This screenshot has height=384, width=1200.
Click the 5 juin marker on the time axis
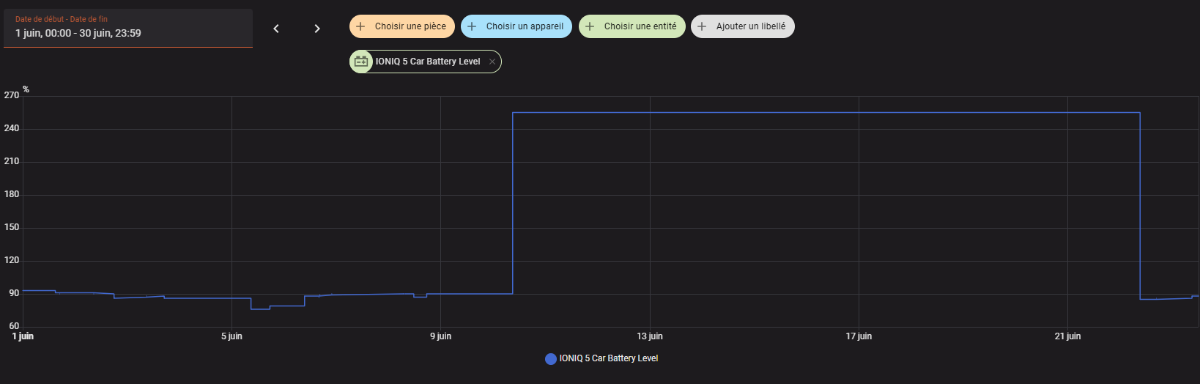[x=231, y=336]
